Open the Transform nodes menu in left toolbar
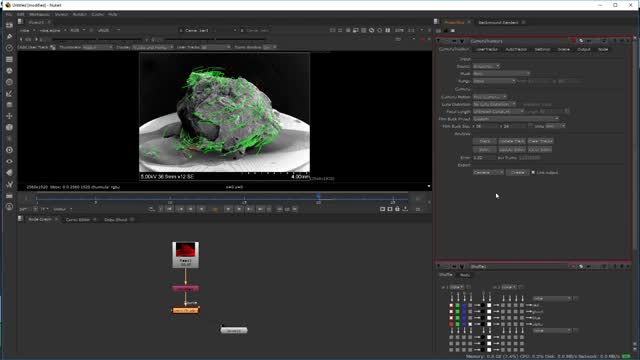This screenshot has width=640, height=360. (x=9, y=116)
